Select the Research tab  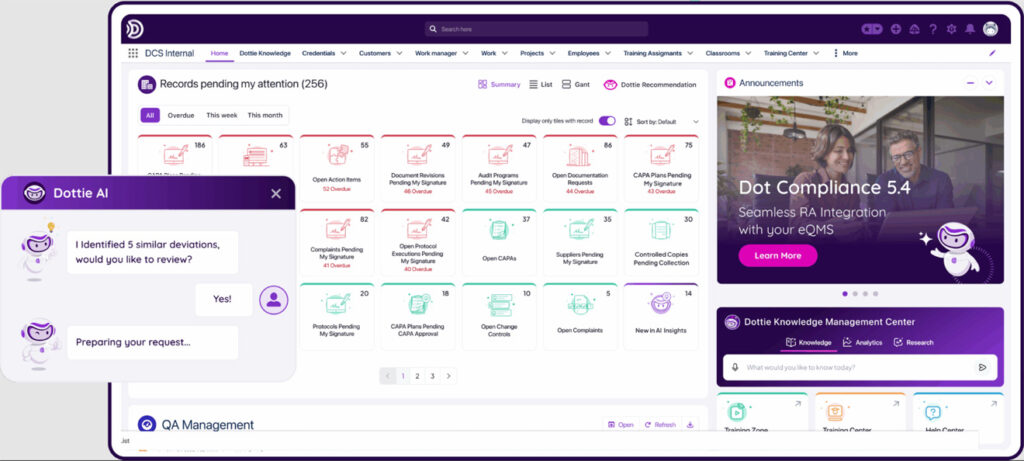click(913, 342)
